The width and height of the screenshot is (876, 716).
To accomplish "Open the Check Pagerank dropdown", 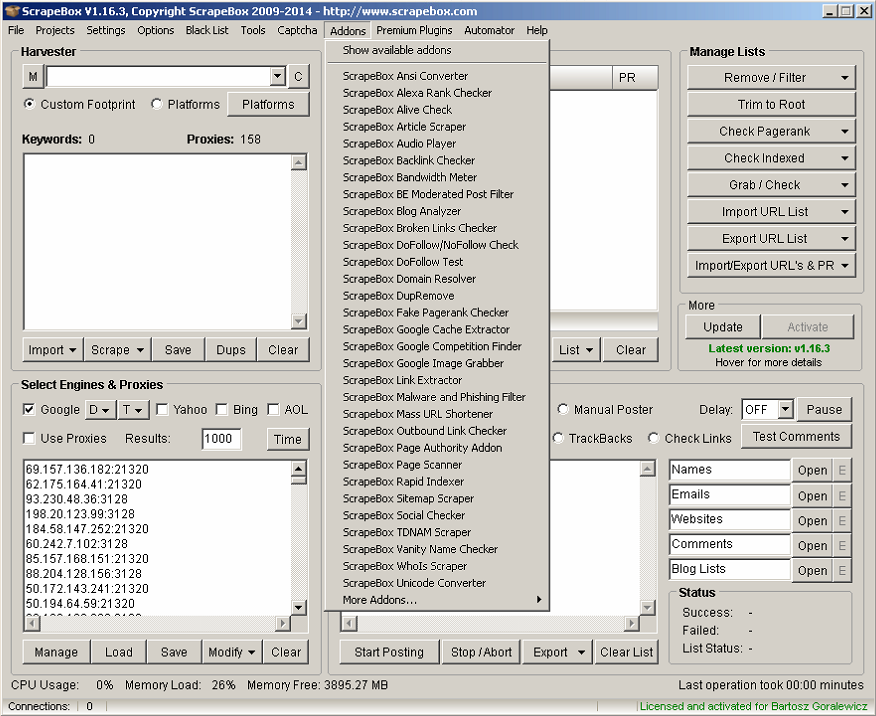I will click(772, 131).
